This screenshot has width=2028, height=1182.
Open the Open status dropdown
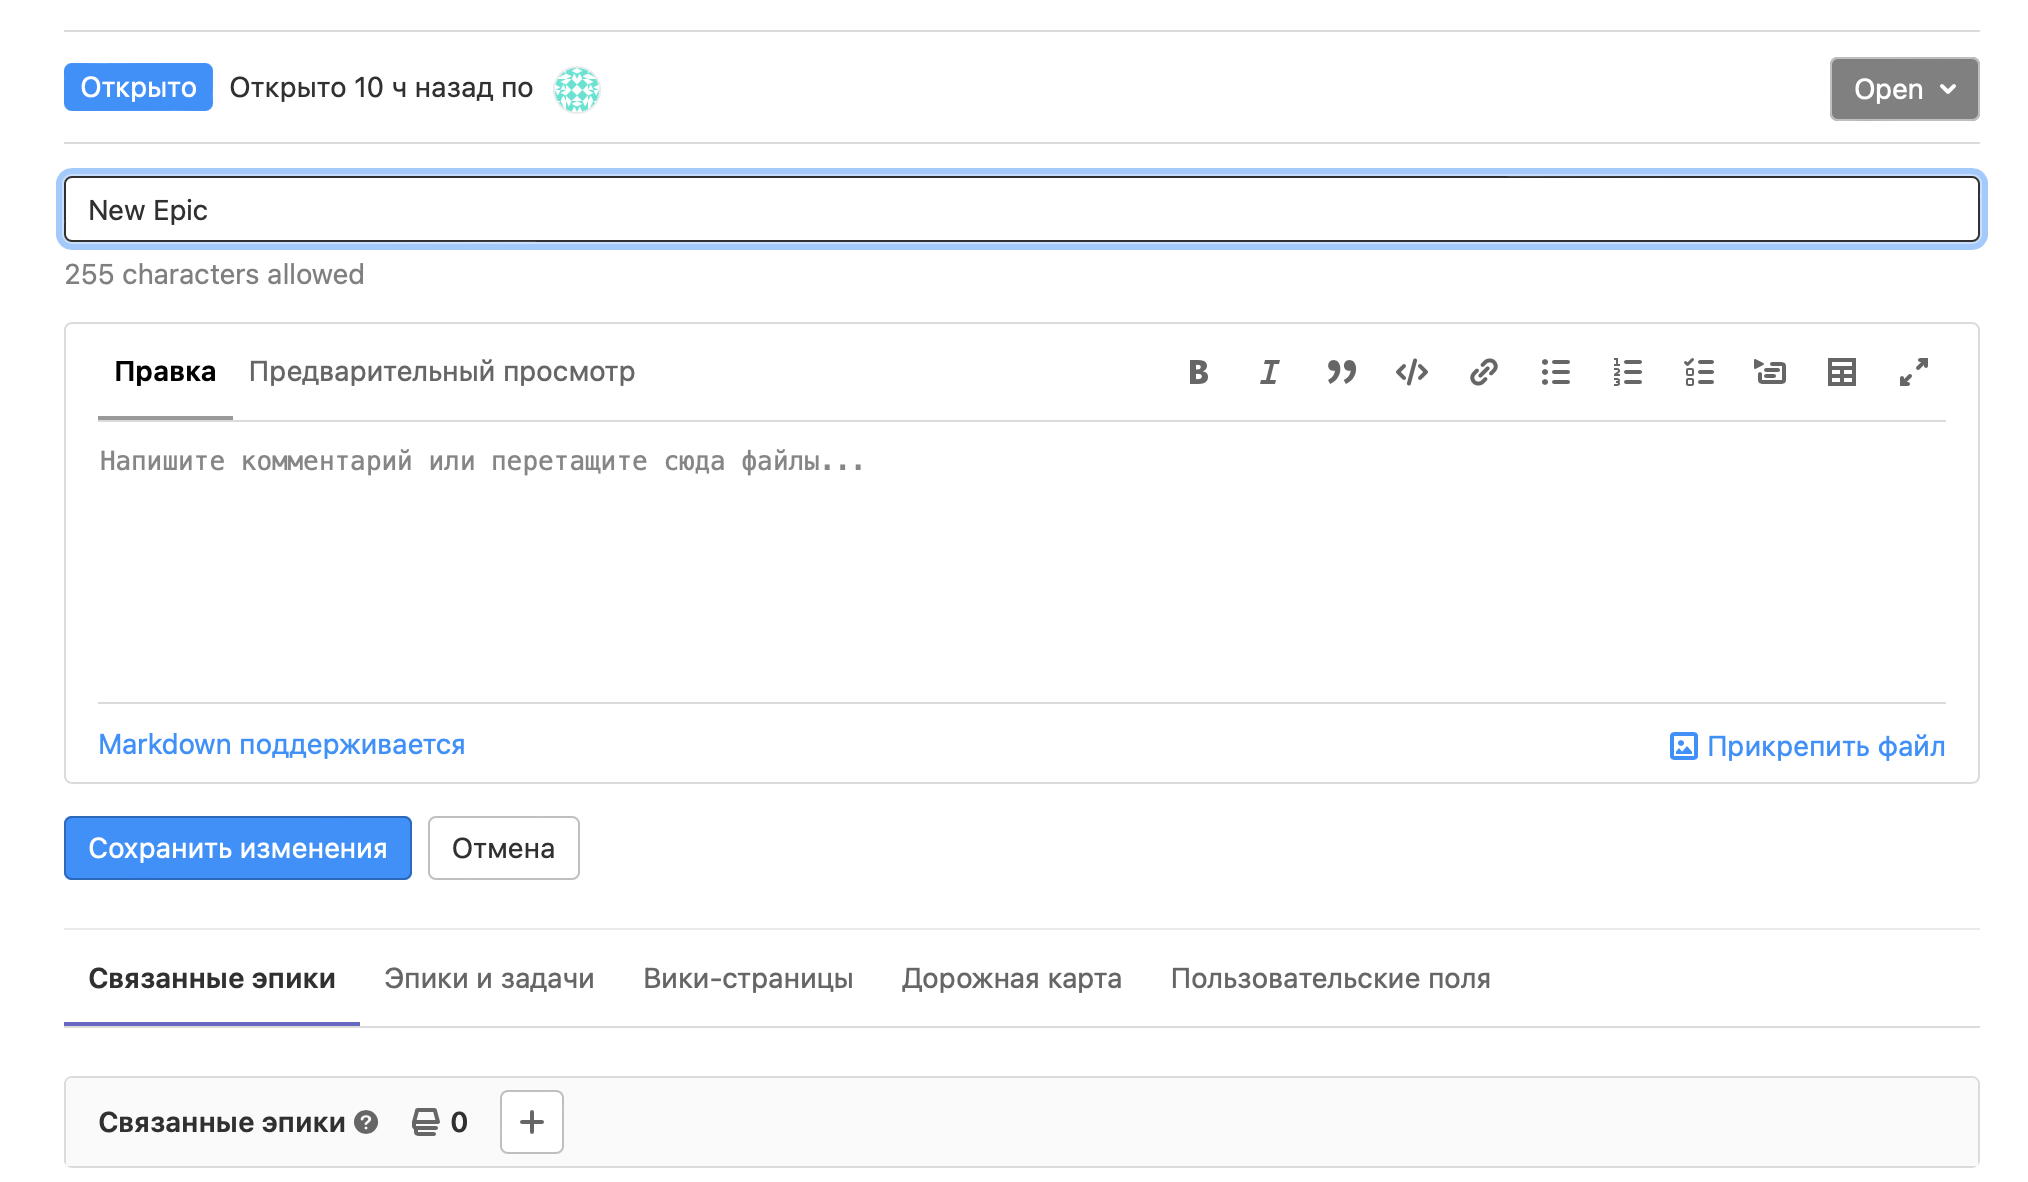[x=1904, y=89]
